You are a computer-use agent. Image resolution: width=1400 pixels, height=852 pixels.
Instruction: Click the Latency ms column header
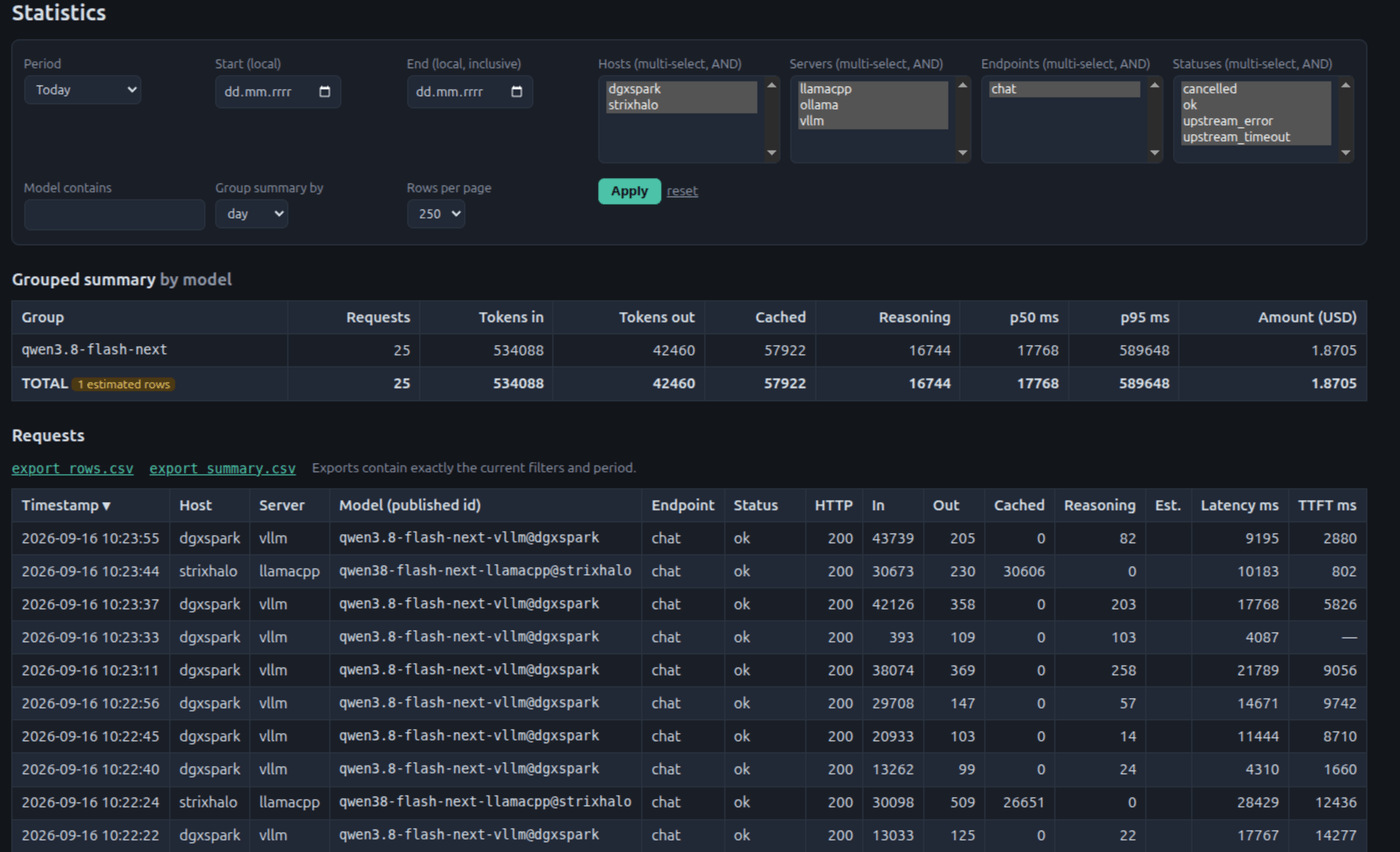point(1239,505)
